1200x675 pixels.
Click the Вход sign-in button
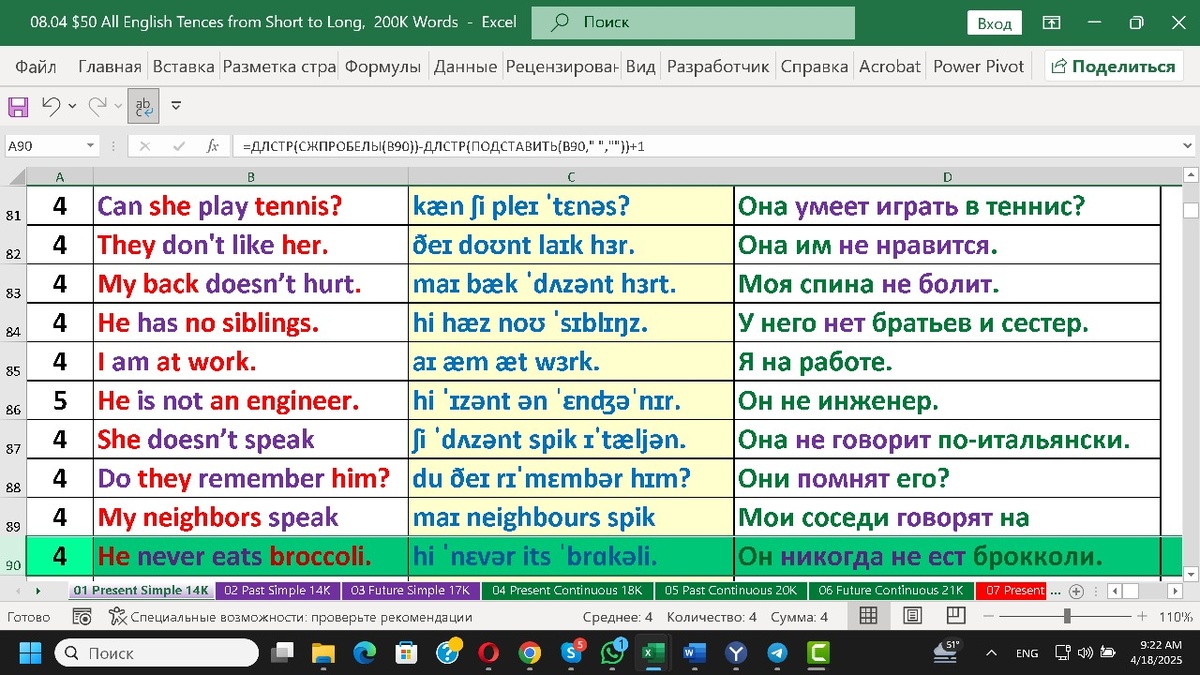pos(994,23)
